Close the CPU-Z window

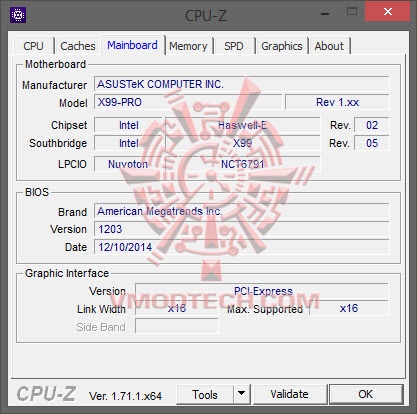[x=388, y=12]
